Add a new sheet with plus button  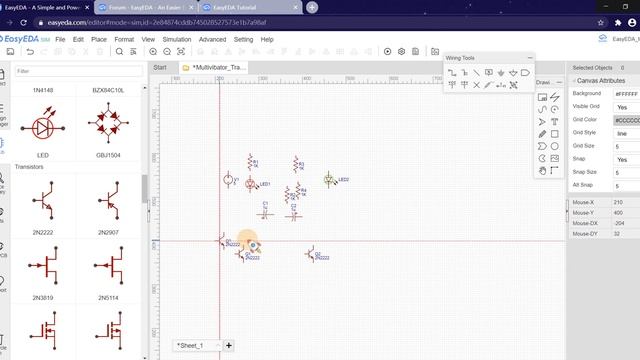point(229,346)
